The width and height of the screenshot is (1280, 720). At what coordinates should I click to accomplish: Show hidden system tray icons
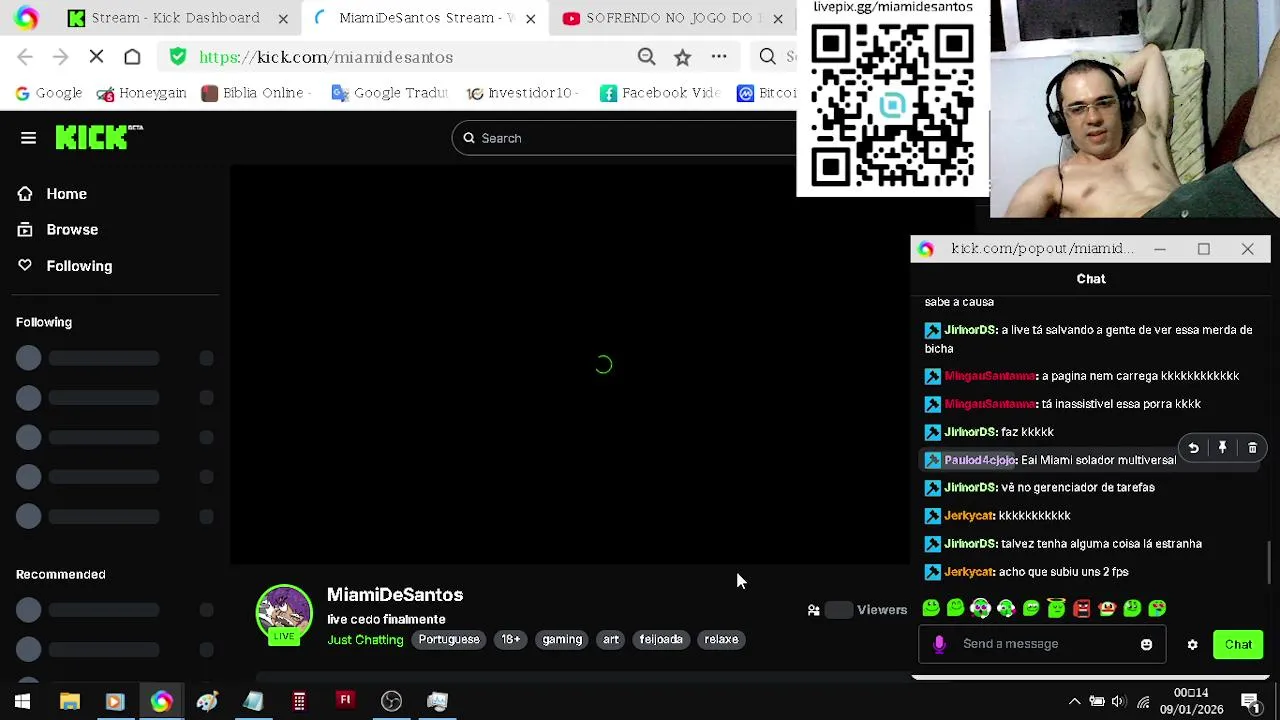[1074, 701]
